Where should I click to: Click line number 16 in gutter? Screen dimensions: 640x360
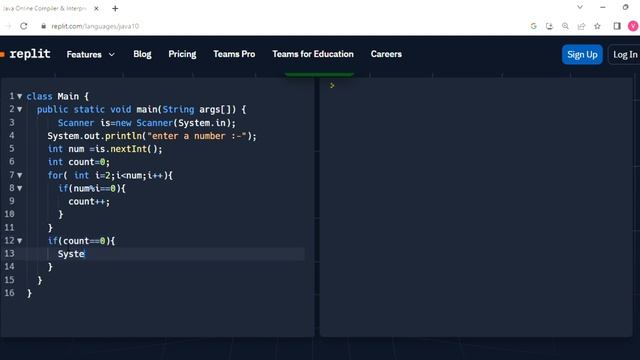coord(9,293)
